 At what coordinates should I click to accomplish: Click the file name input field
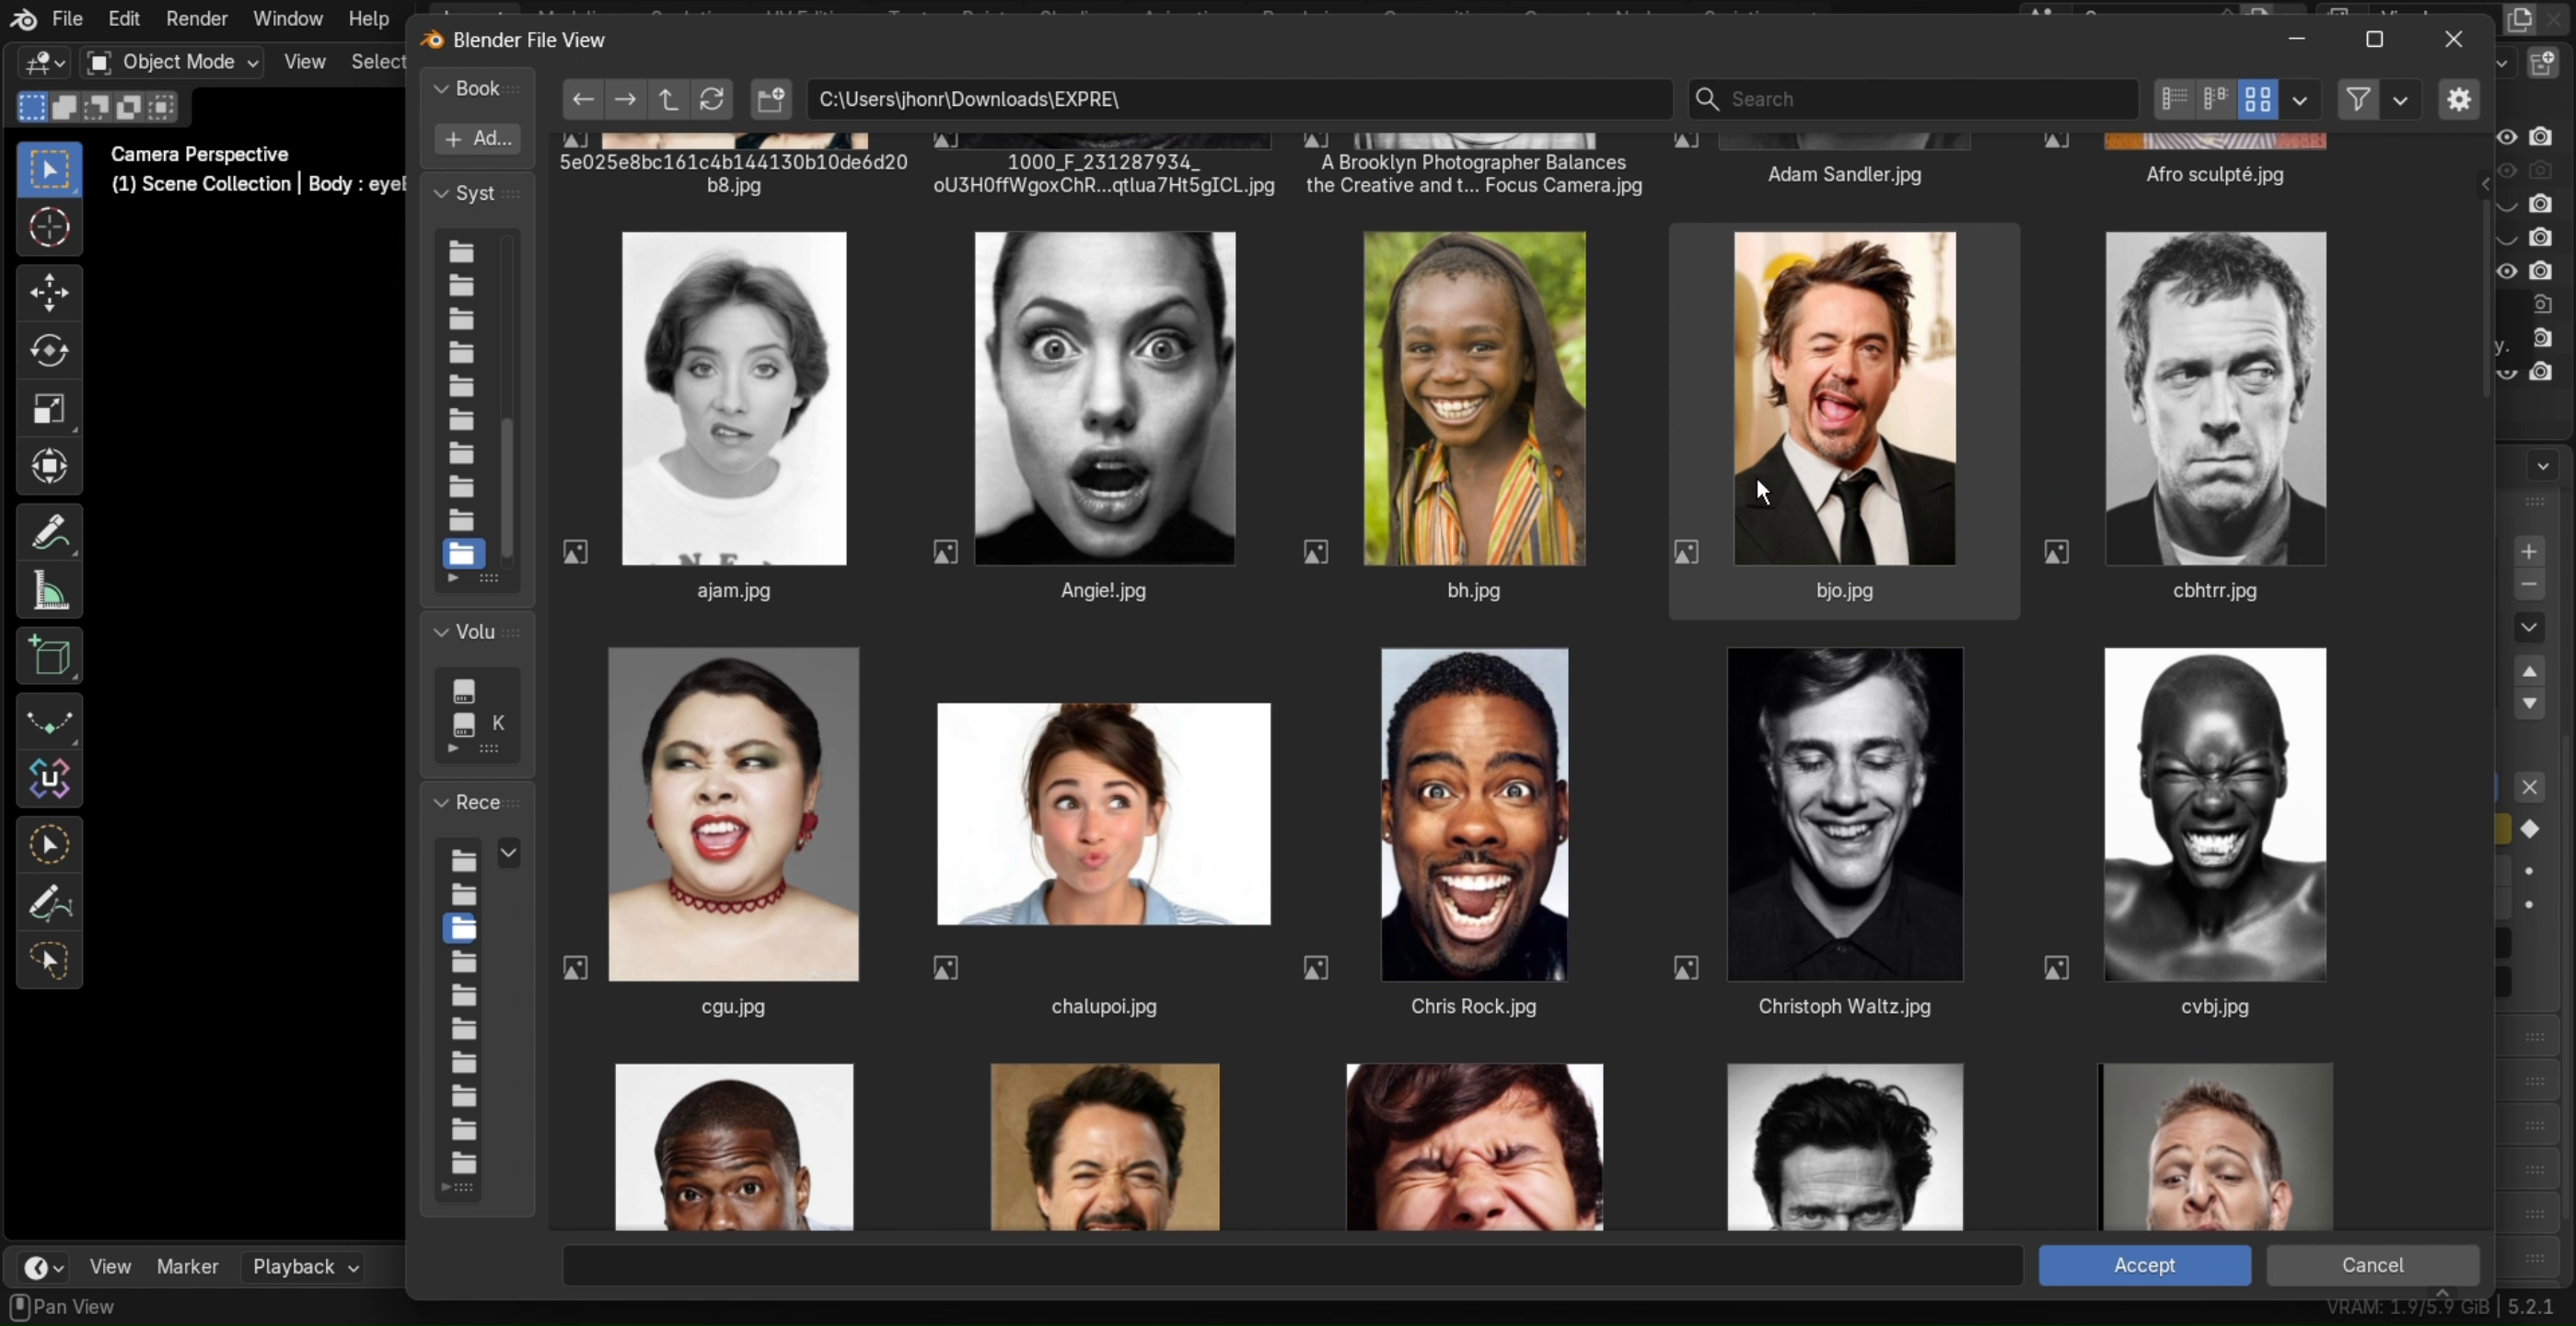[1293, 1266]
